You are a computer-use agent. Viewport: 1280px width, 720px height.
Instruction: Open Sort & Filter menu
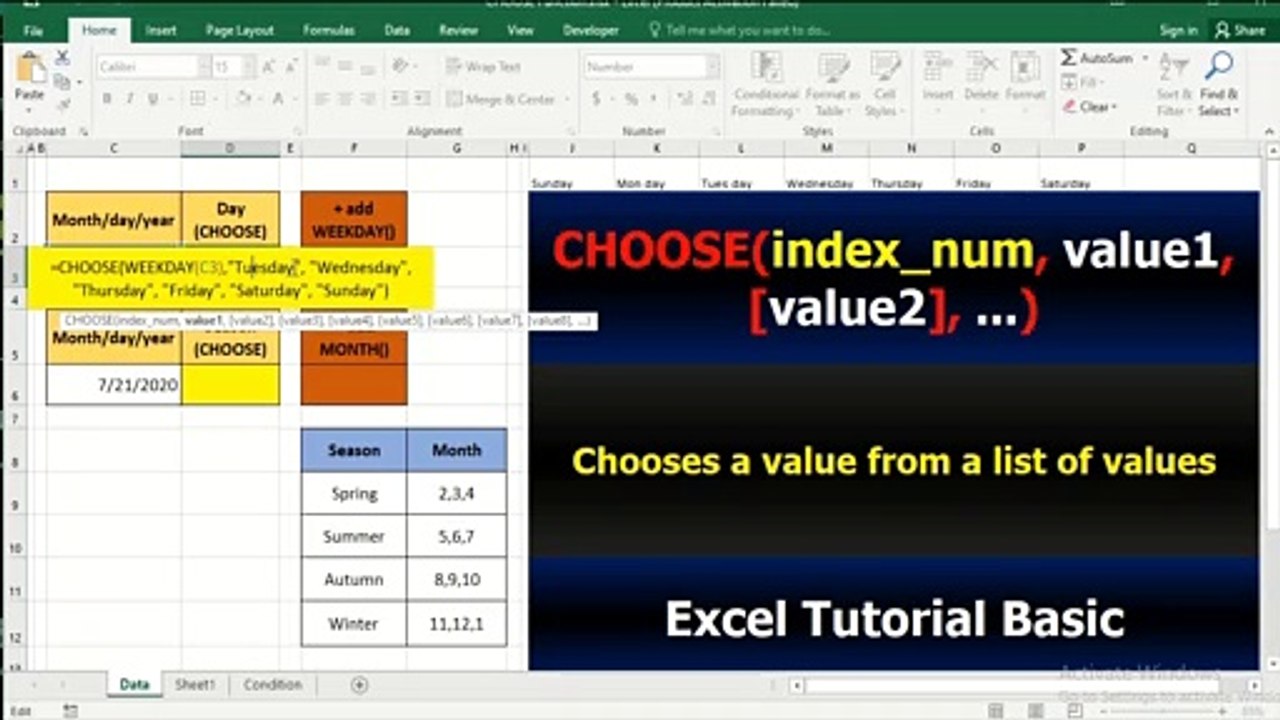[1173, 84]
